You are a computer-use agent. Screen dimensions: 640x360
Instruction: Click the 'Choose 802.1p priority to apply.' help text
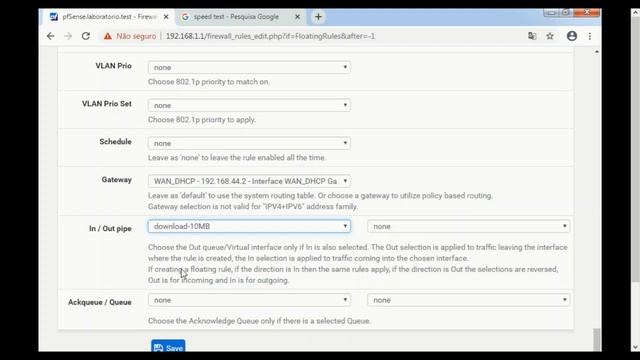coord(202,120)
